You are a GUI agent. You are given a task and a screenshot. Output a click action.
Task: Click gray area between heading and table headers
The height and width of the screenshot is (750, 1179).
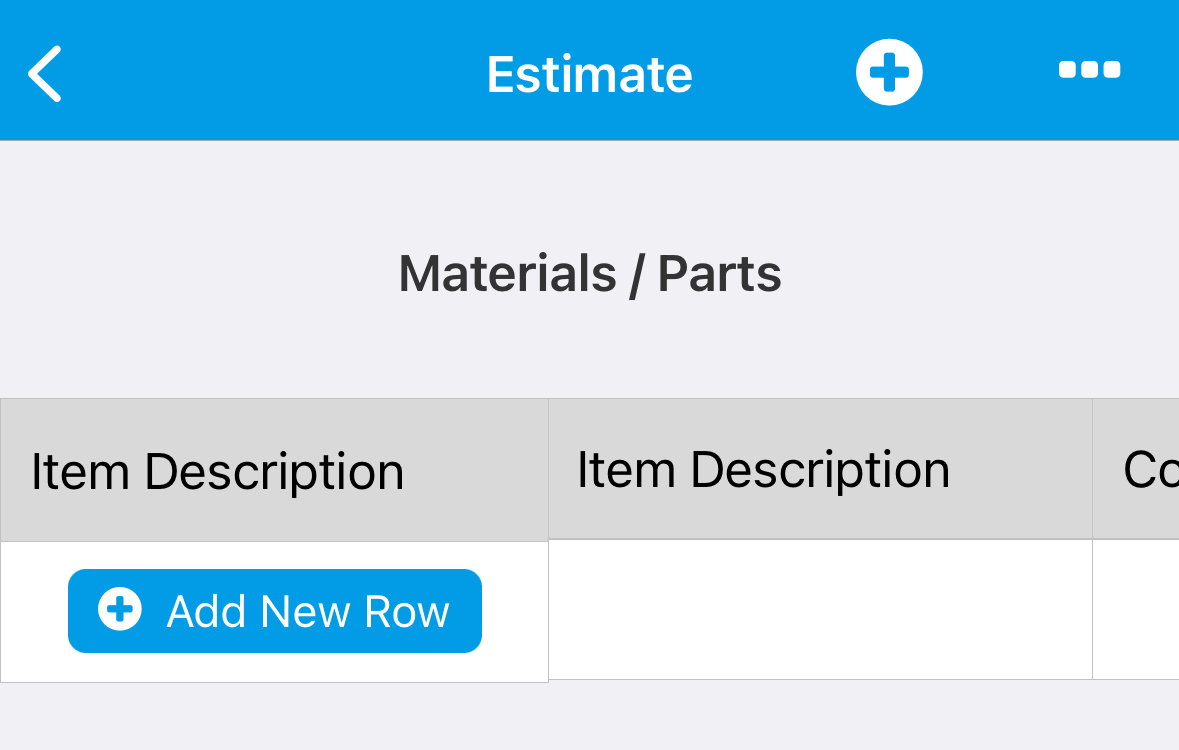tap(590, 350)
